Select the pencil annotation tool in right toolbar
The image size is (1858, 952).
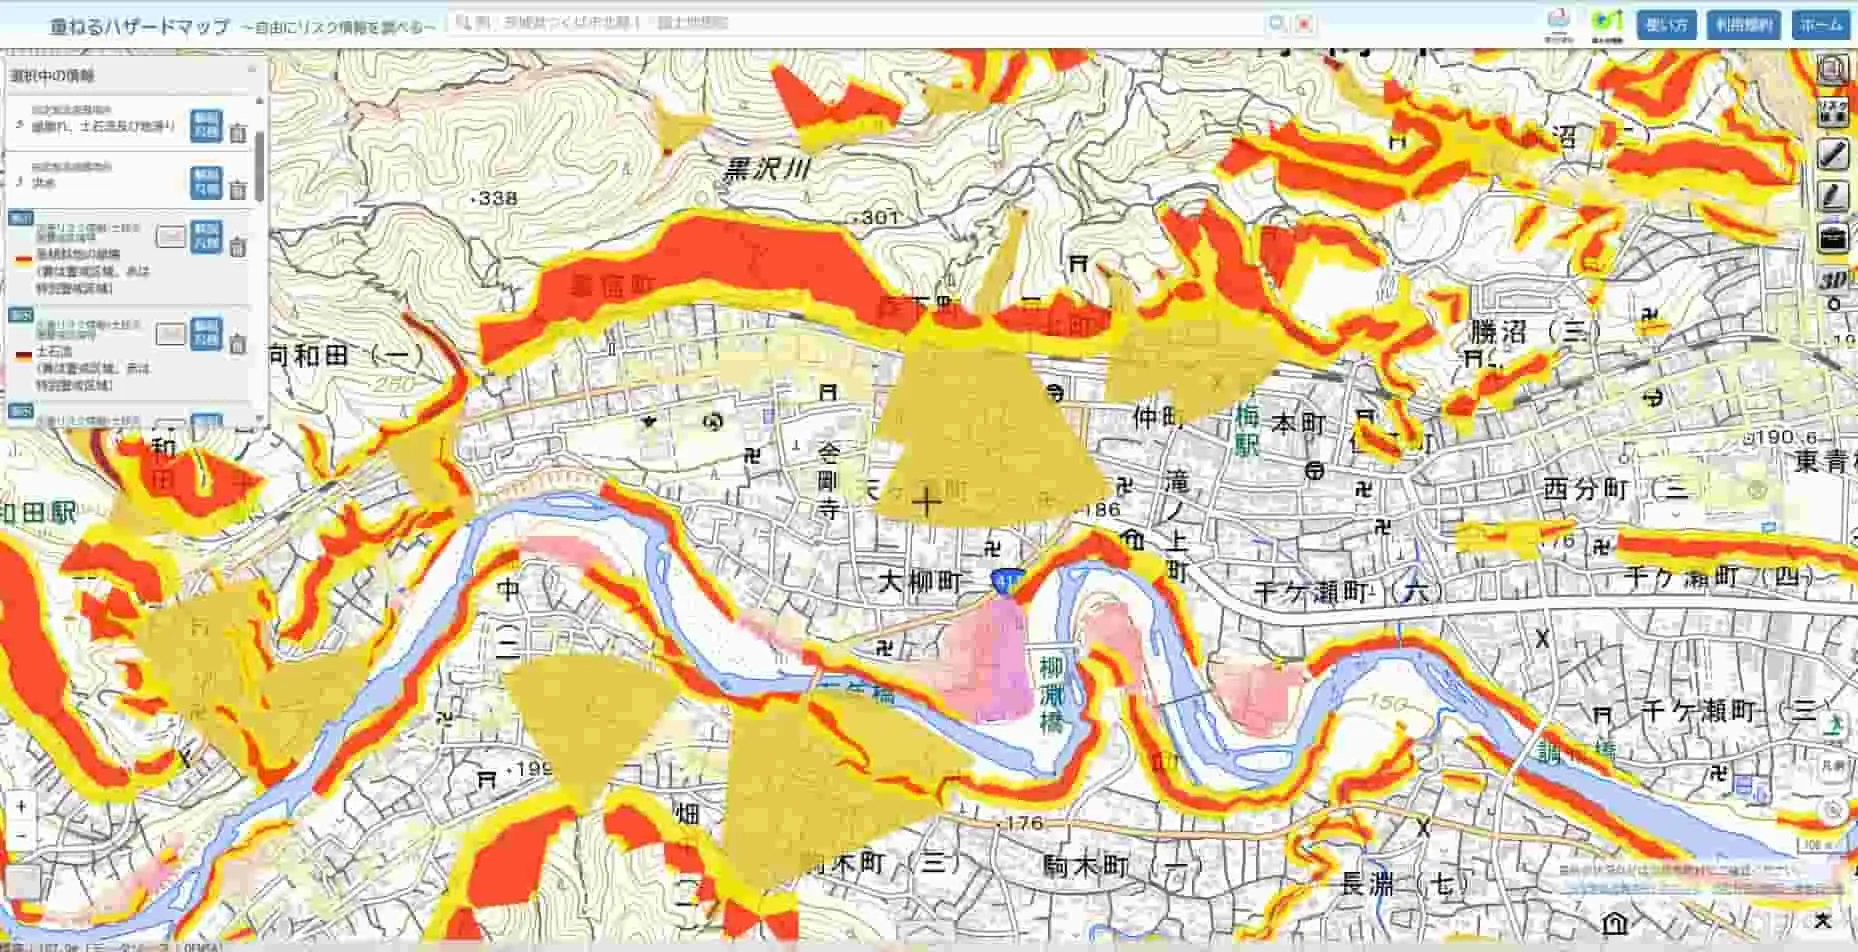1834,195
